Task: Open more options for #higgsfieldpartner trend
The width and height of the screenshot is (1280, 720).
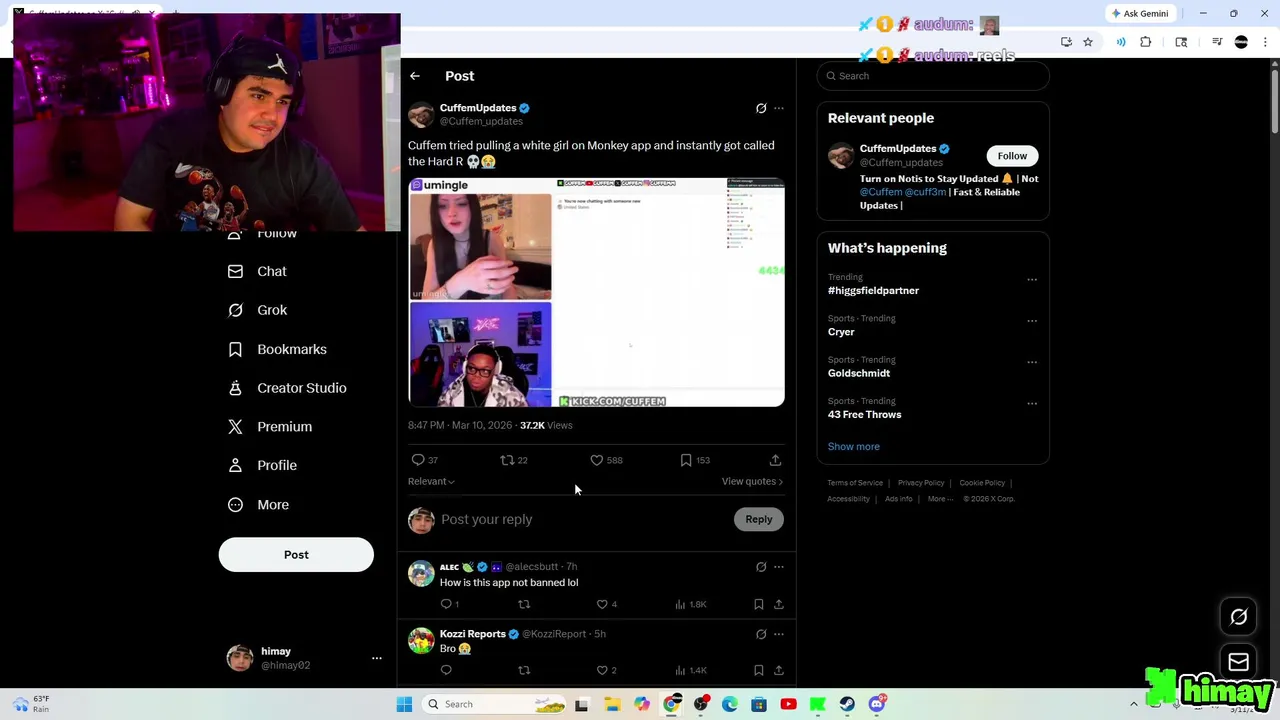Action: coord(1032,280)
